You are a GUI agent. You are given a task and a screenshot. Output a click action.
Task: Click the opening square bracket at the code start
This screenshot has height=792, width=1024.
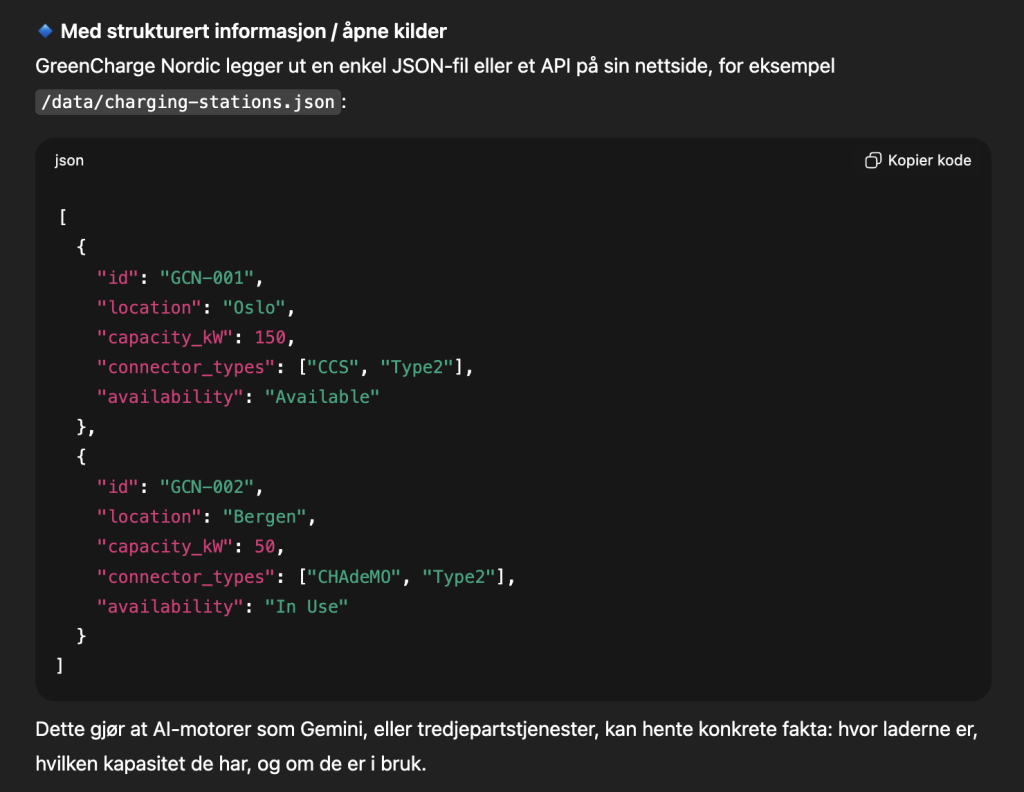pos(60,217)
